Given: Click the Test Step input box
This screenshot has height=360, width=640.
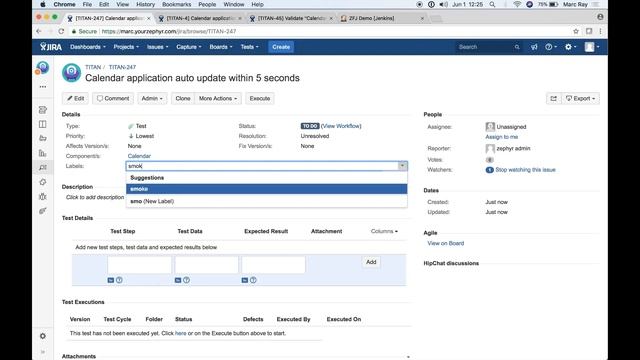Looking at the screenshot, I should pyautogui.click(x=140, y=264).
